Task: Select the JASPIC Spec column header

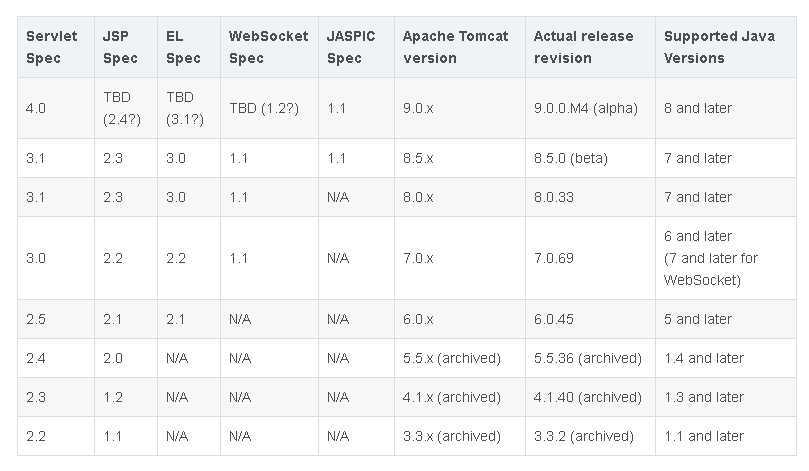Action: tap(357, 47)
